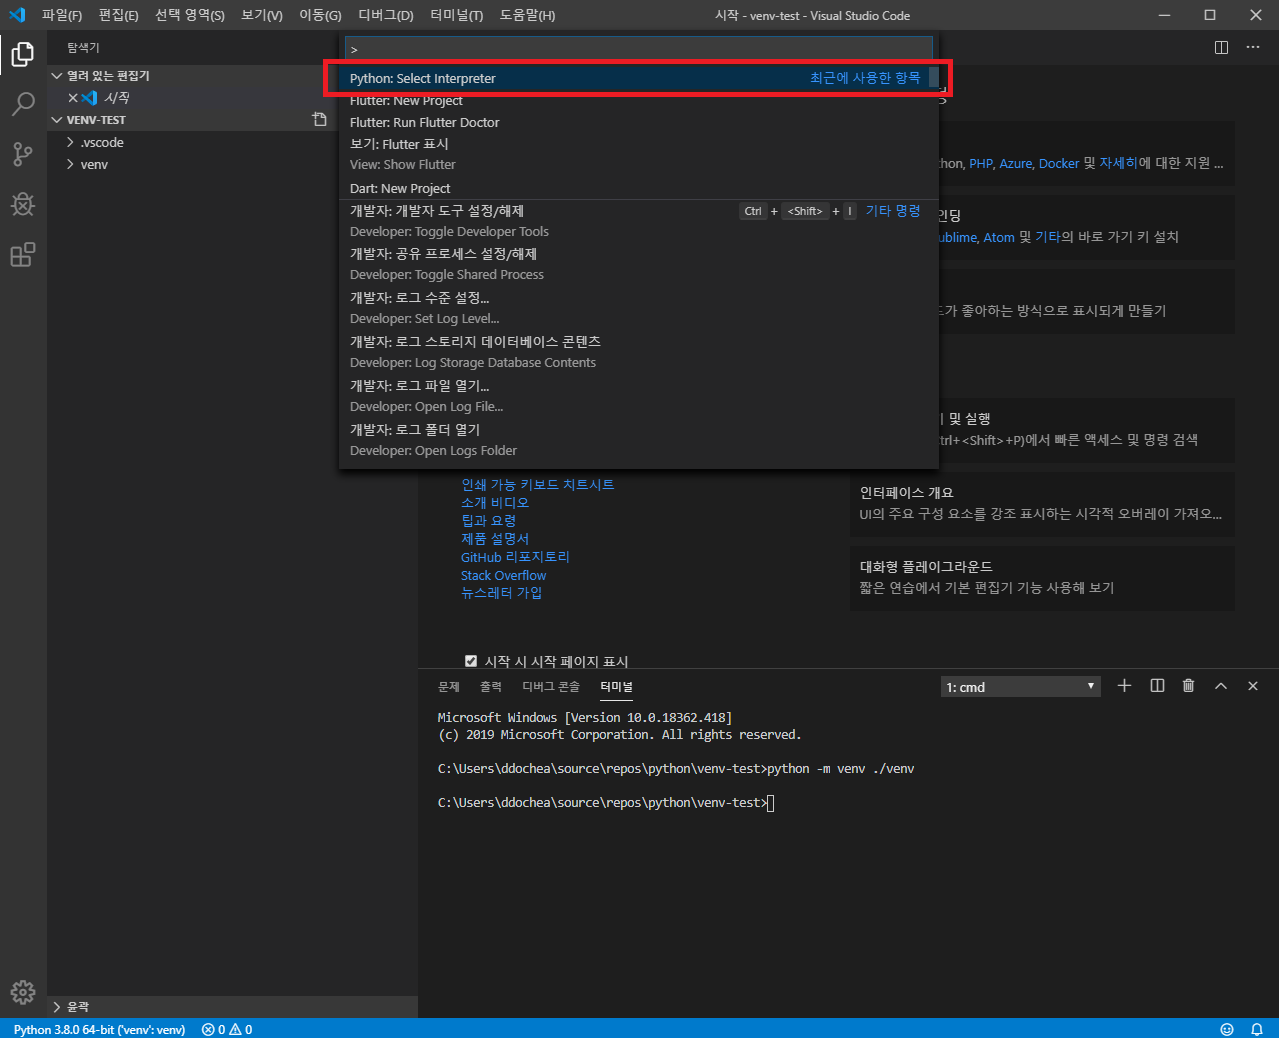1279x1038 pixels.
Task: Choose 개발자: 로그 수준 설정 command
Action: [639, 308]
